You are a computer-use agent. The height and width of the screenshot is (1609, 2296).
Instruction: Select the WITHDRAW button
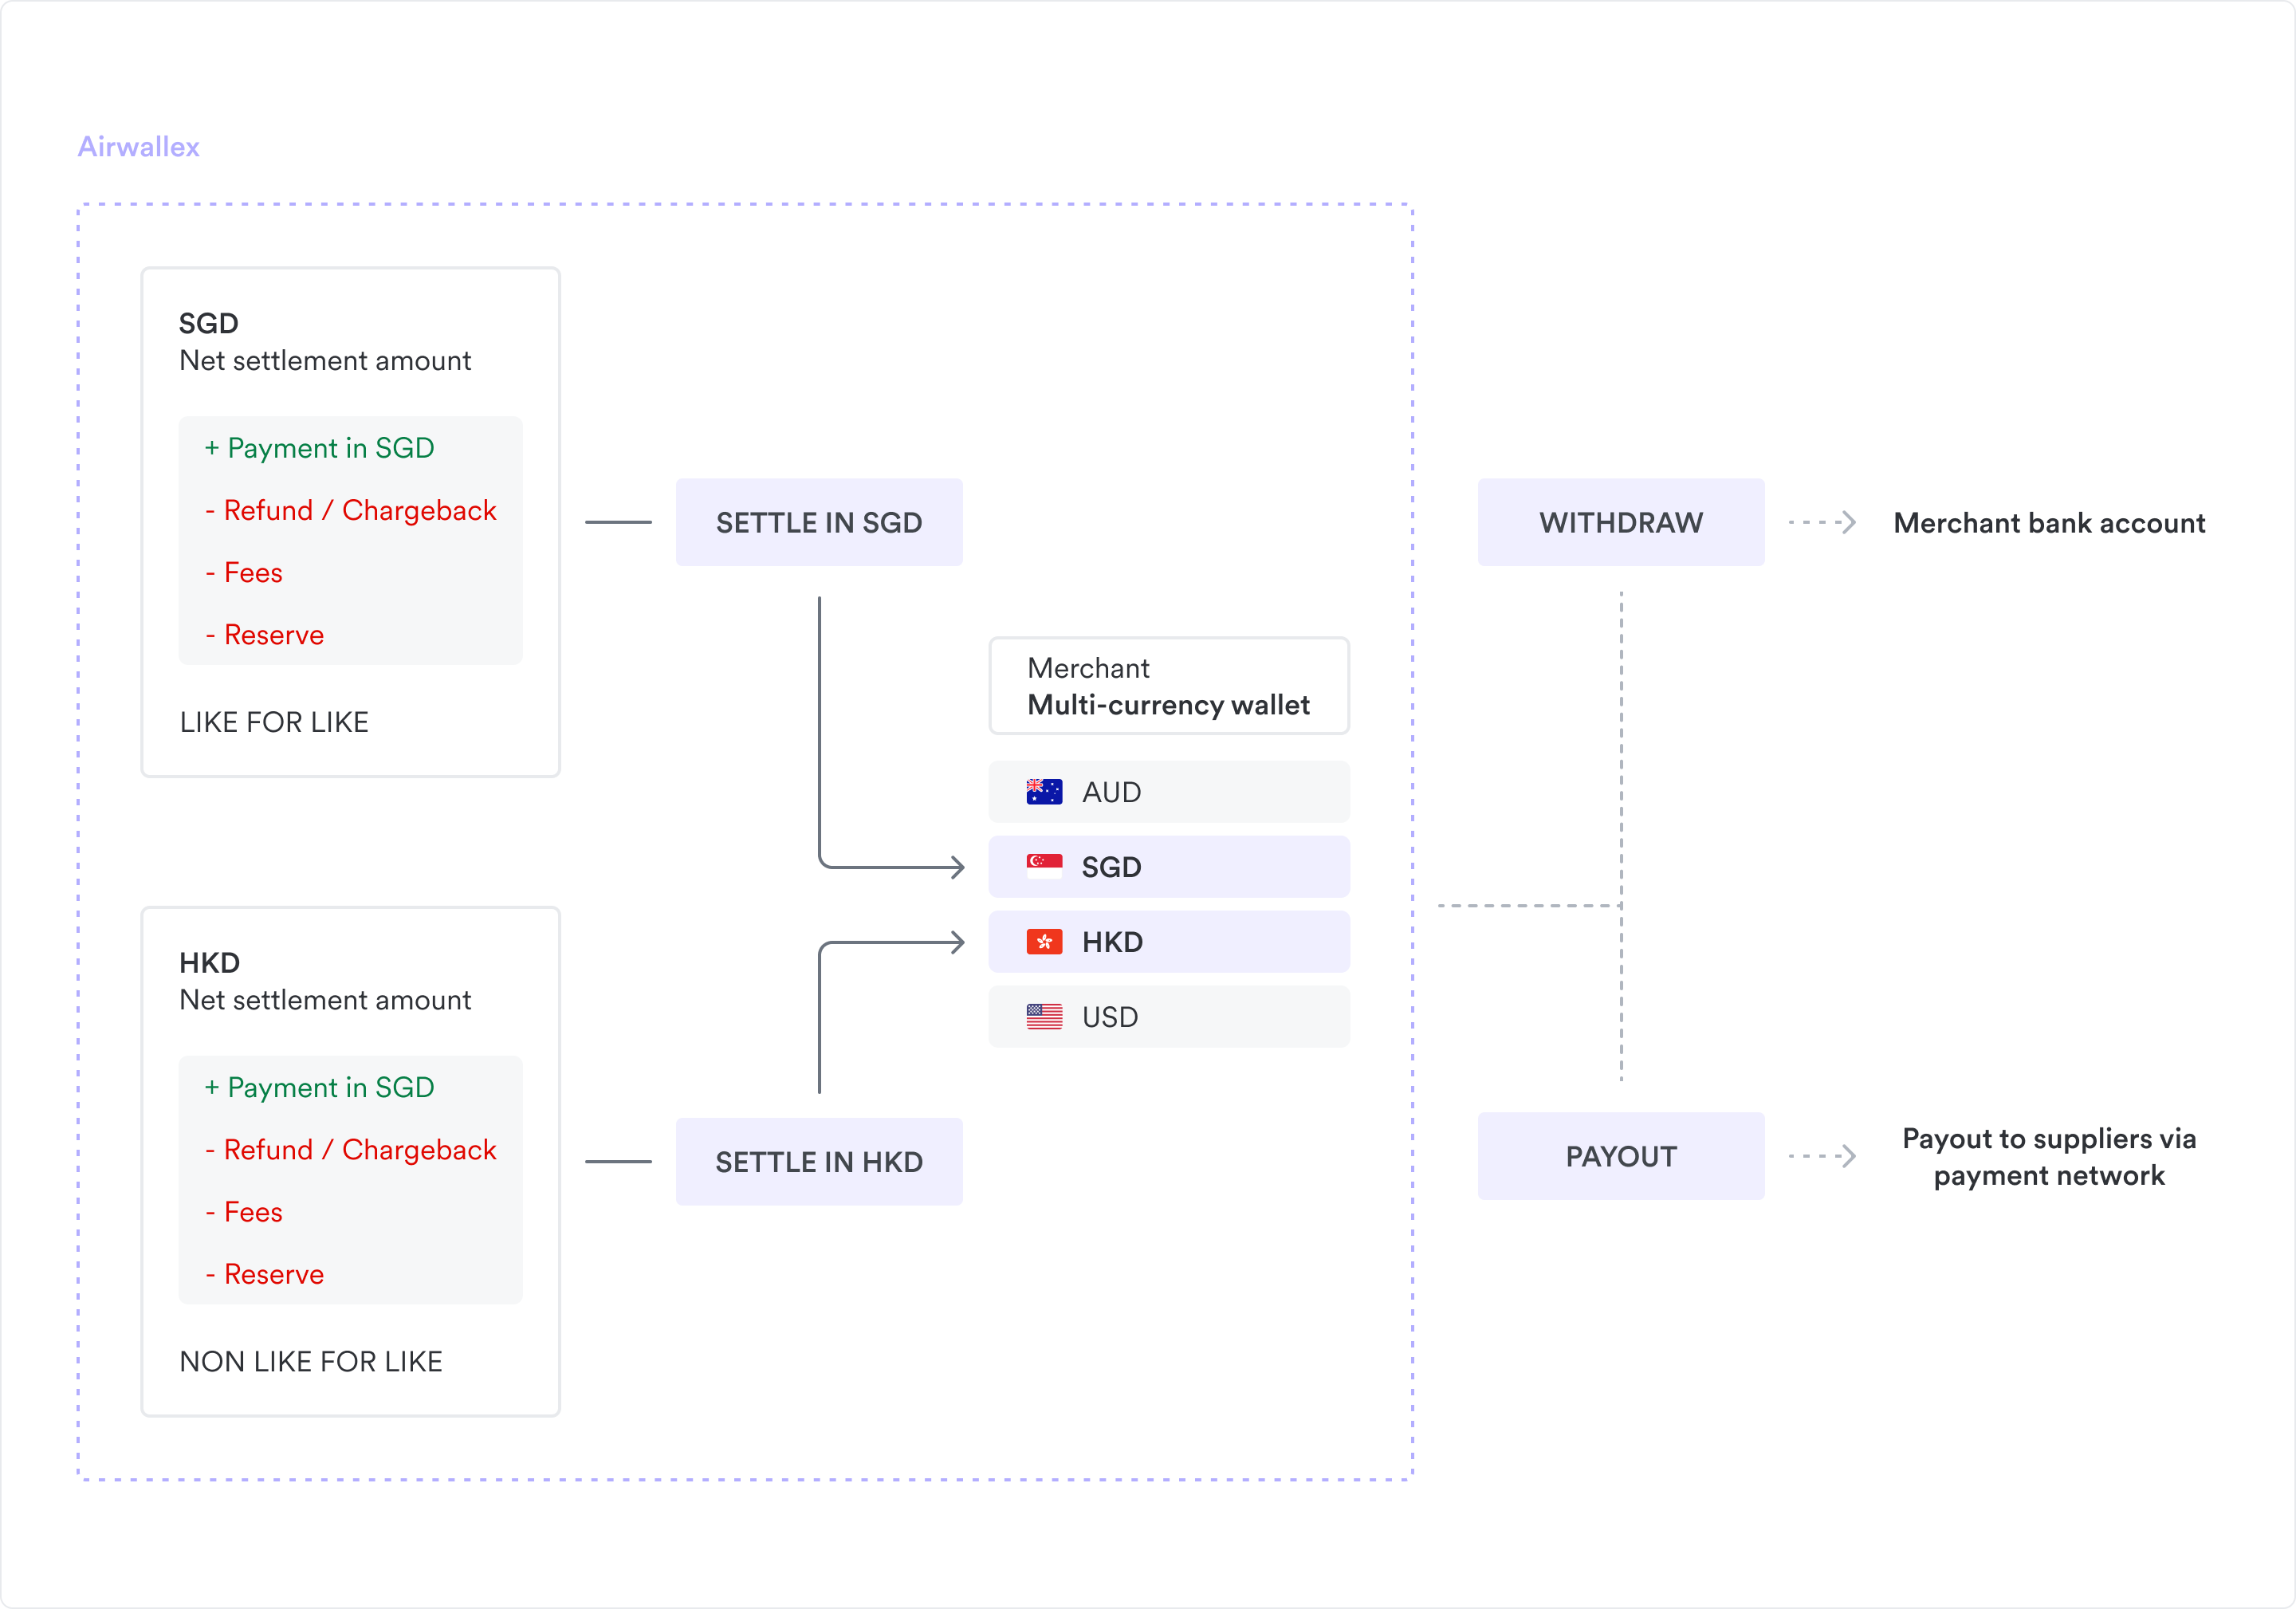(x=1620, y=522)
